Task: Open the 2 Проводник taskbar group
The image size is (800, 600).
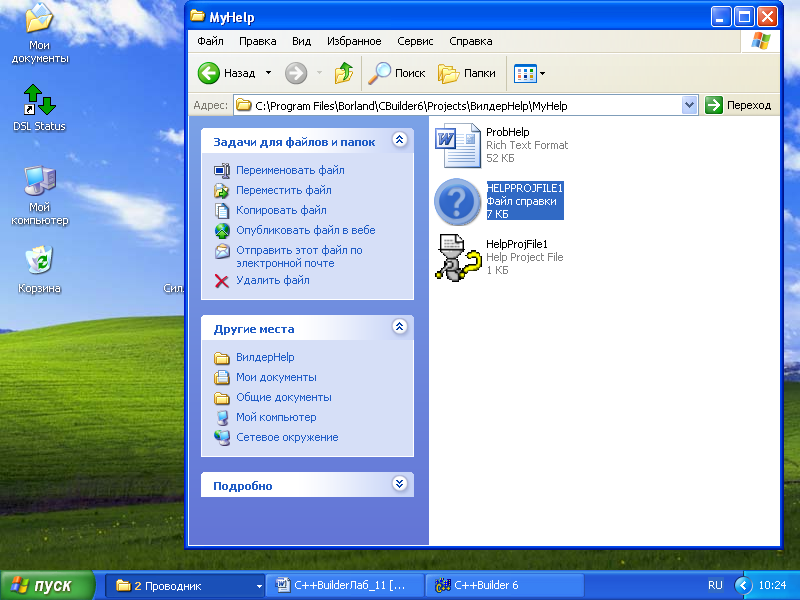Action: [186, 585]
